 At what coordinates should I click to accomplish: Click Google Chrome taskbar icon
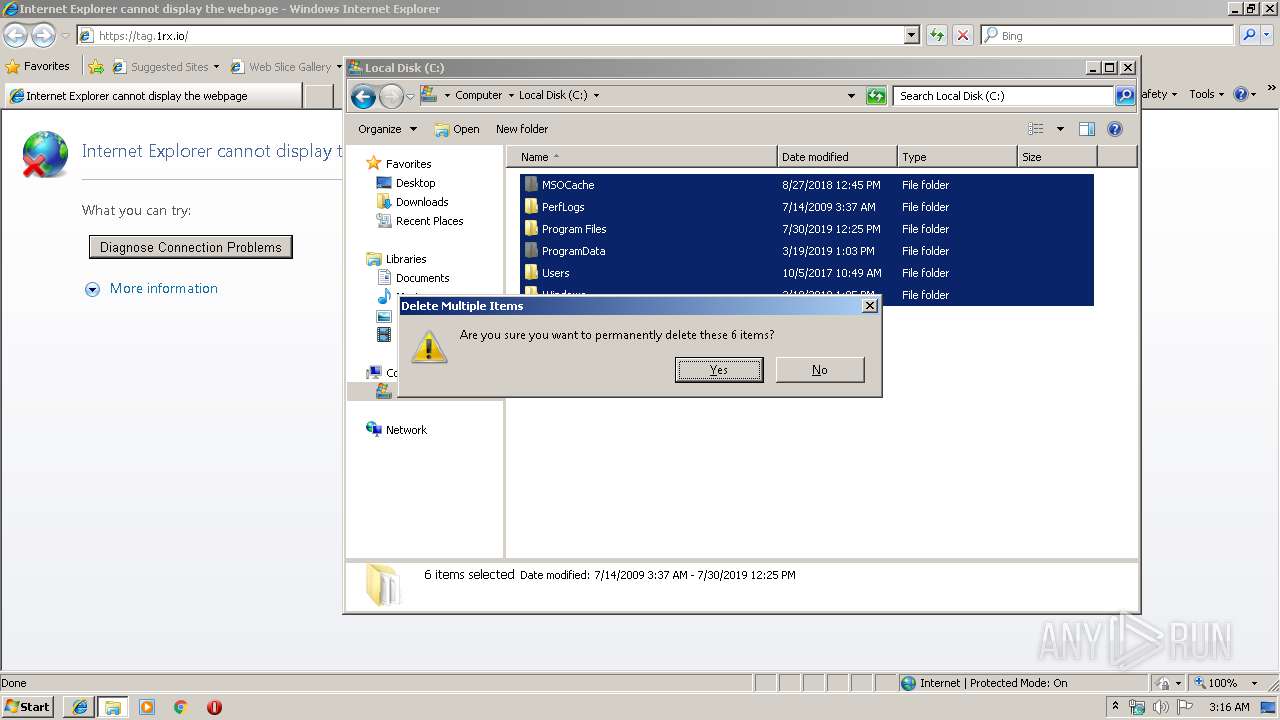[181, 707]
